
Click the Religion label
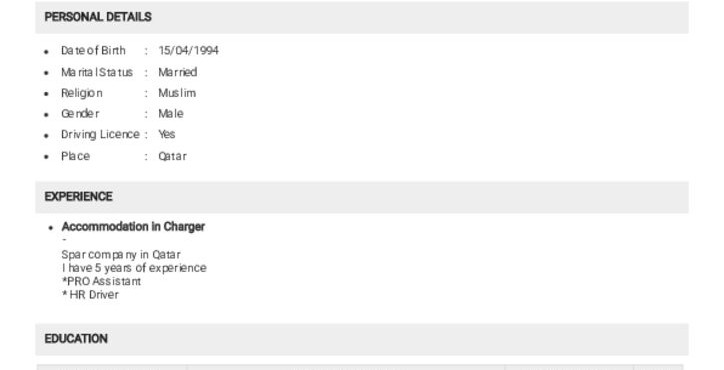(x=82, y=93)
